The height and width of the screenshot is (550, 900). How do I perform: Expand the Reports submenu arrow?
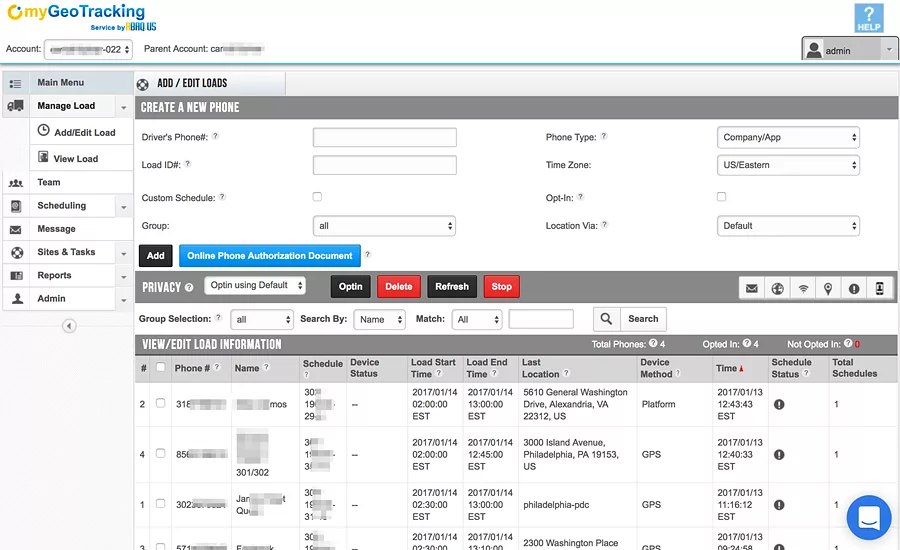[123, 277]
